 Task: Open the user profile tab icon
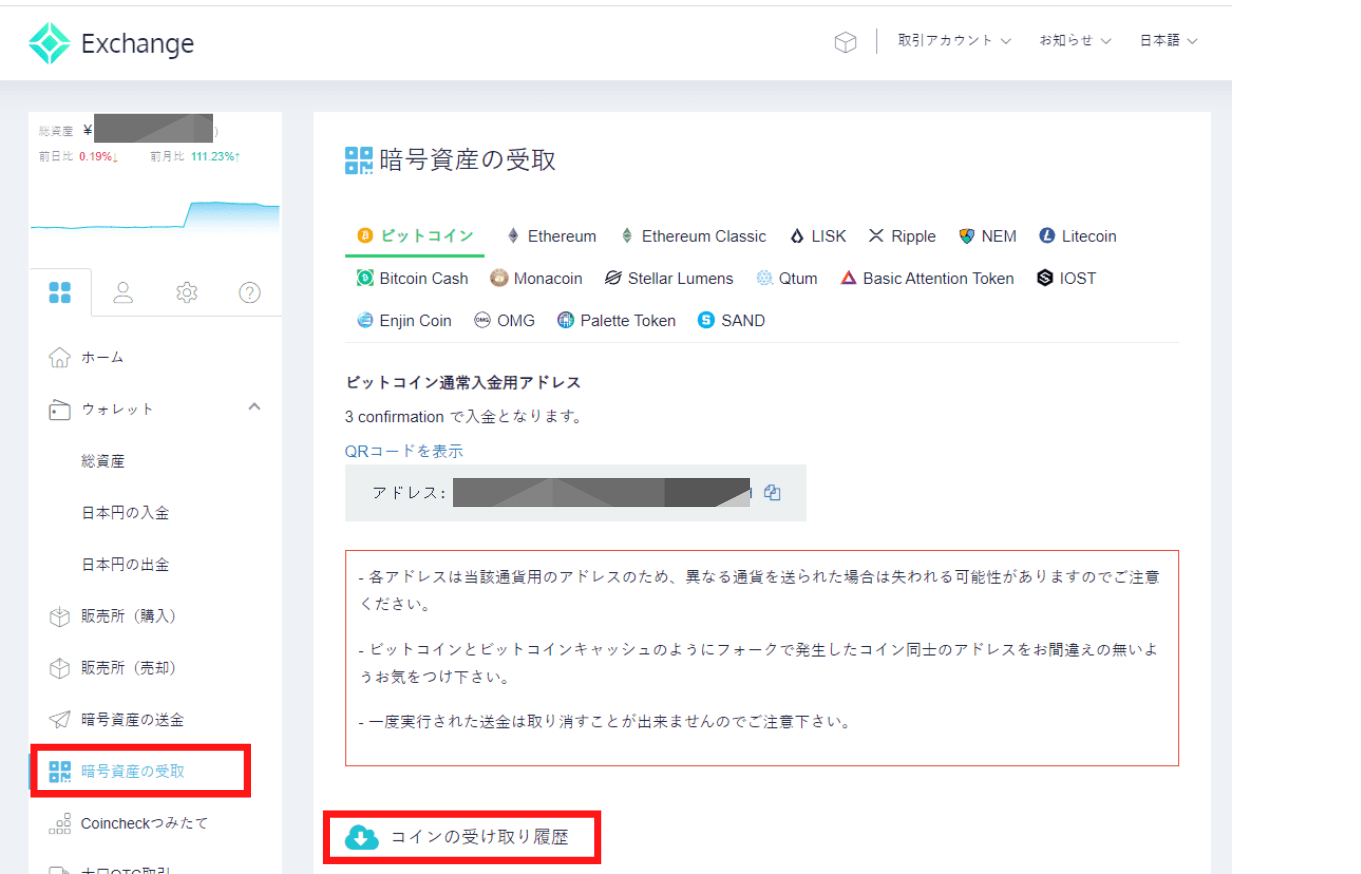[123, 292]
